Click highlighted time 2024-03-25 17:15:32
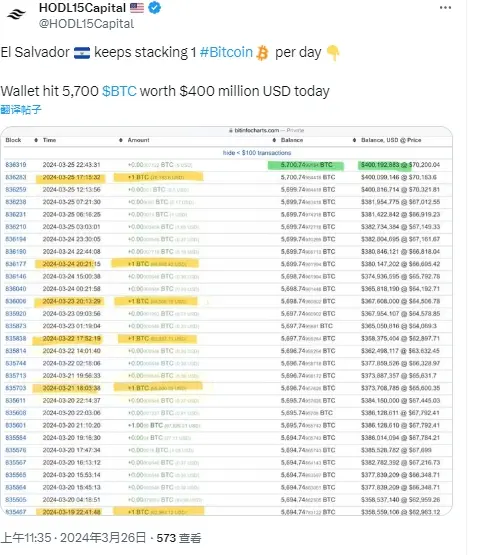The height and width of the screenshot is (555, 479). coord(72,177)
